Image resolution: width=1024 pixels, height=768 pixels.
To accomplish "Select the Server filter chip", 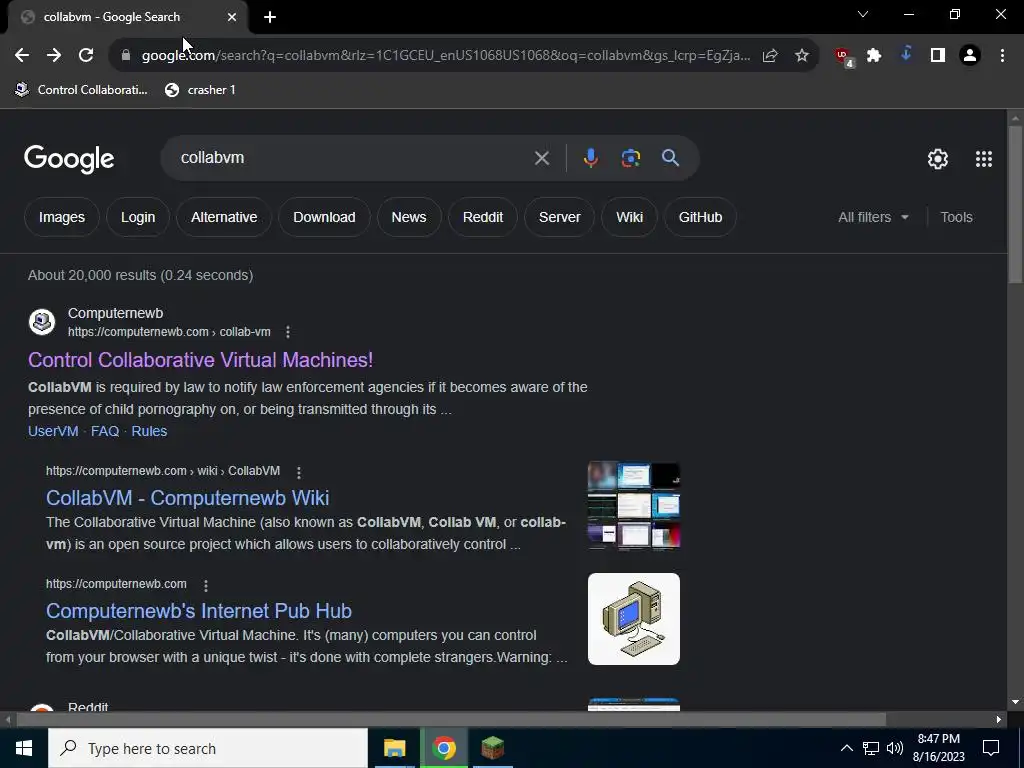I will pyautogui.click(x=560, y=217).
